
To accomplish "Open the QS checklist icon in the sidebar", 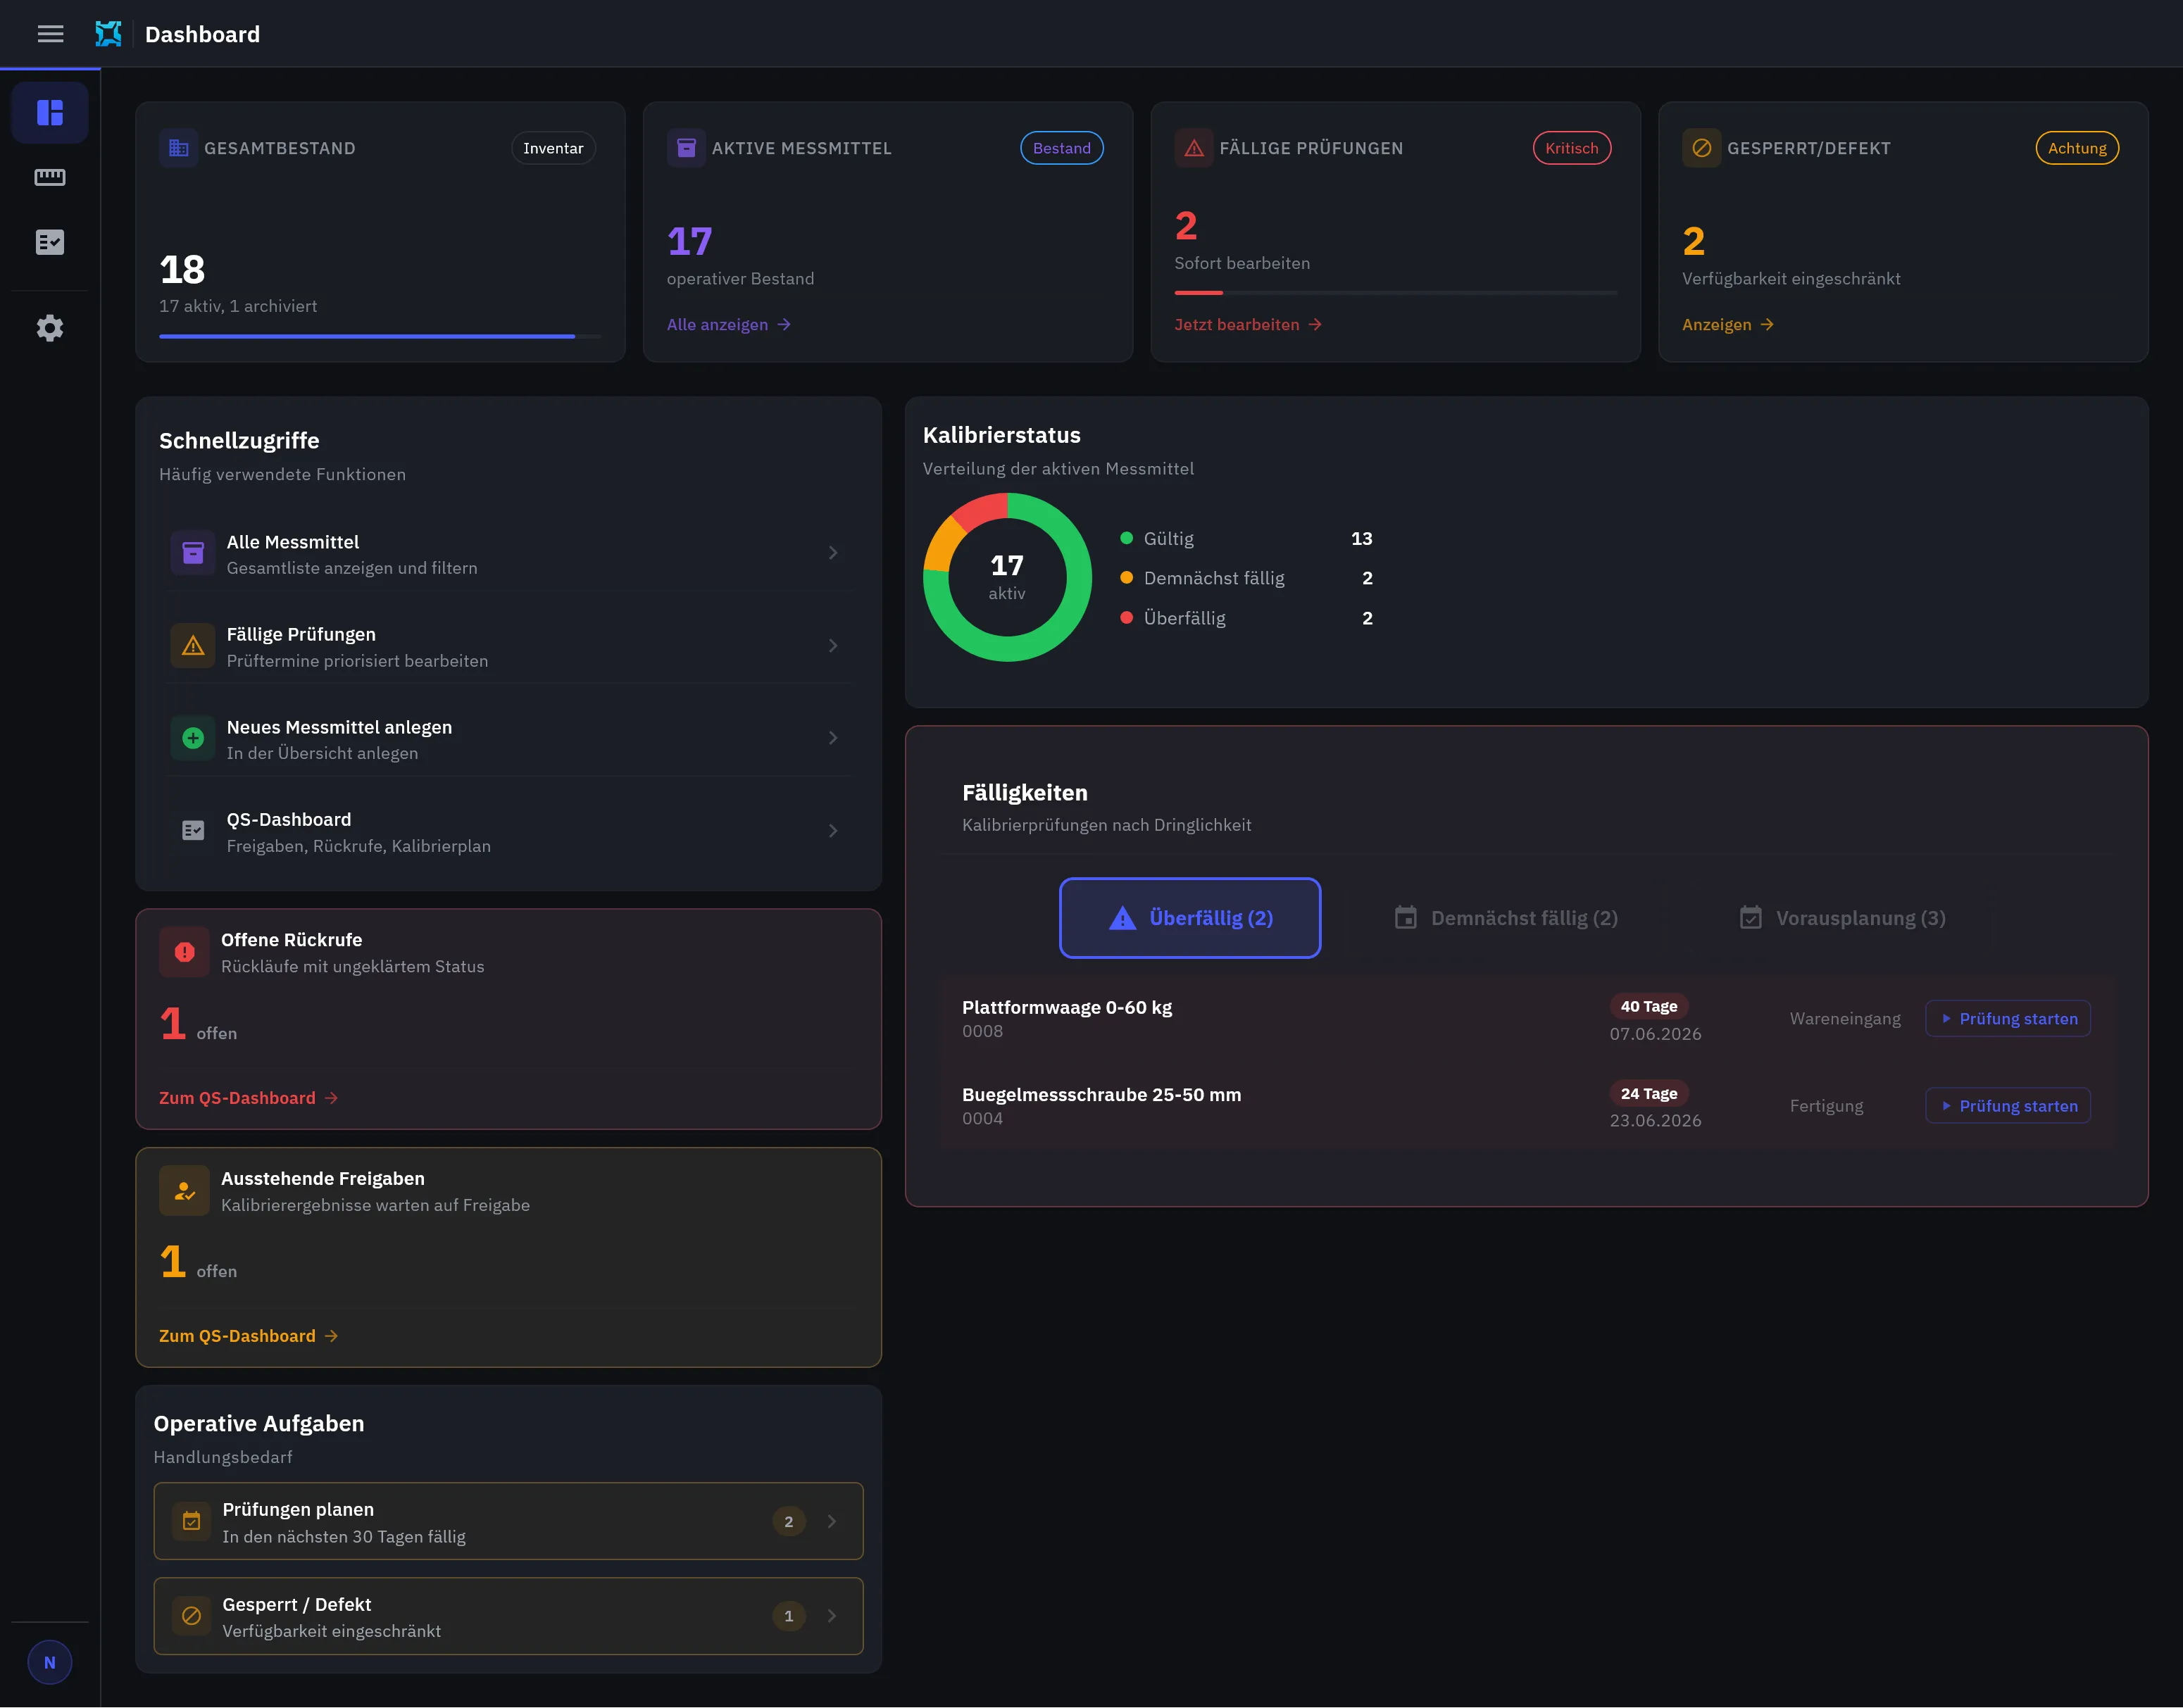I will pyautogui.click(x=50, y=242).
